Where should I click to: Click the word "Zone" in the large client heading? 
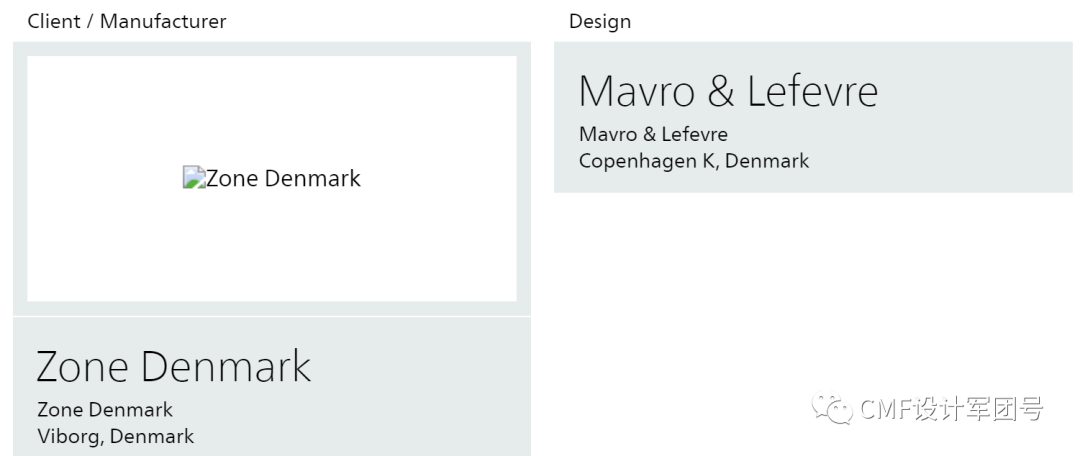coord(83,367)
